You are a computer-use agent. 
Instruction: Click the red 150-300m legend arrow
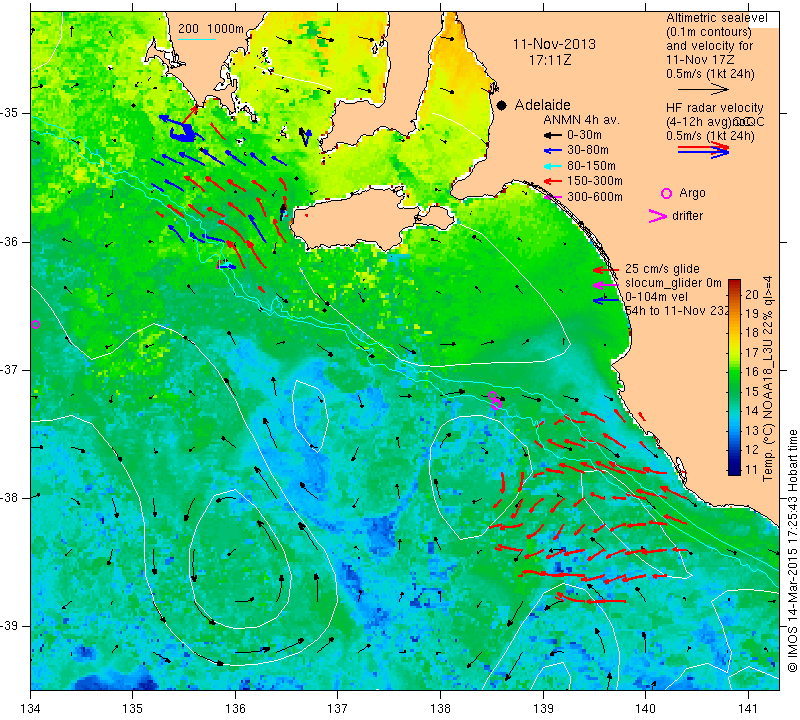pos(553,181)
